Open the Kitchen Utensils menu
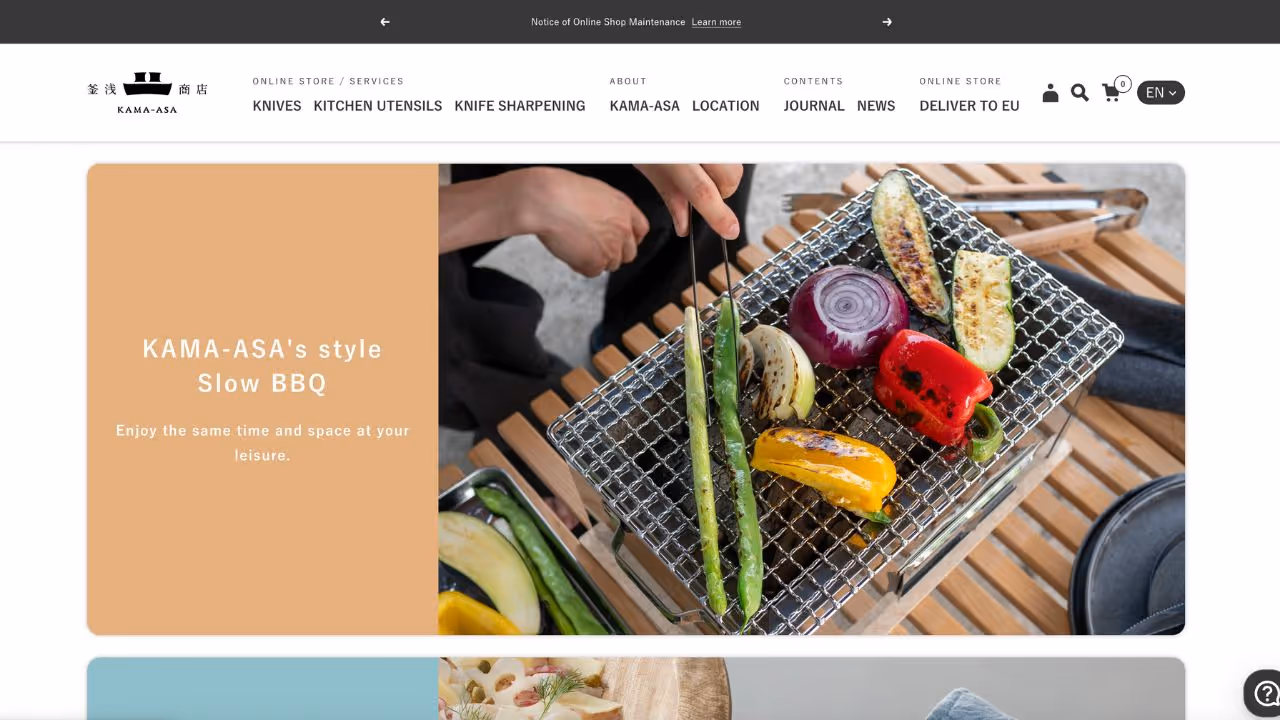1280x720 pixels. (378, 106)
